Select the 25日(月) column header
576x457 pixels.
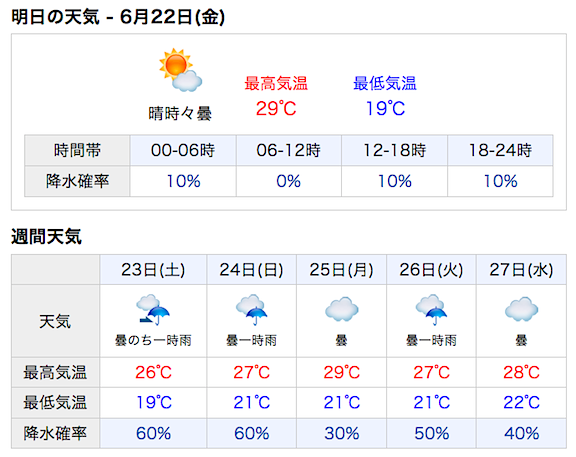(x=342, y=270)
